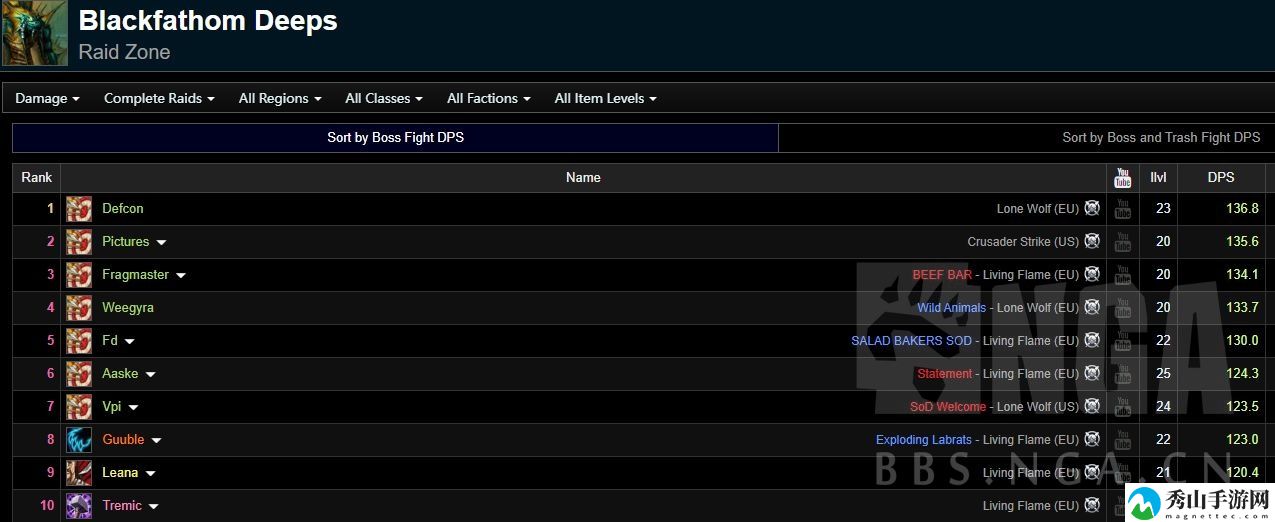Sort by the Name column header
The width and height of the screenshot is (1275, 522).
pos(583,178)
